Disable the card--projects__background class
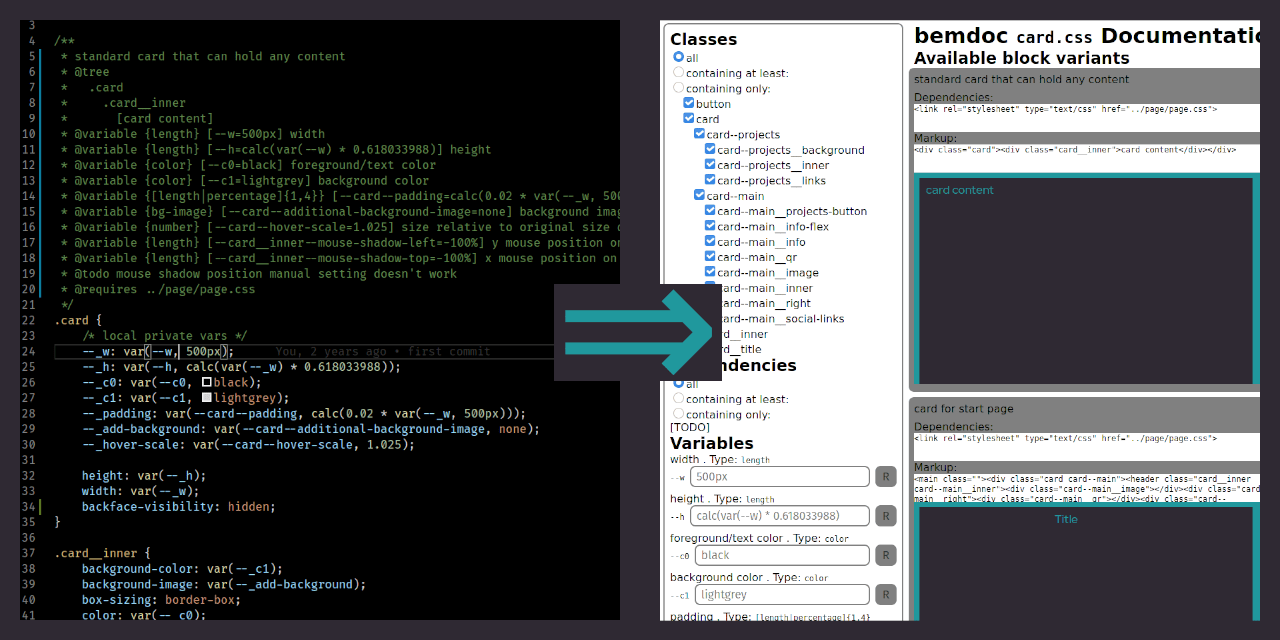Viewport: 1280px width, 640px height. click(x=709, y=150)
